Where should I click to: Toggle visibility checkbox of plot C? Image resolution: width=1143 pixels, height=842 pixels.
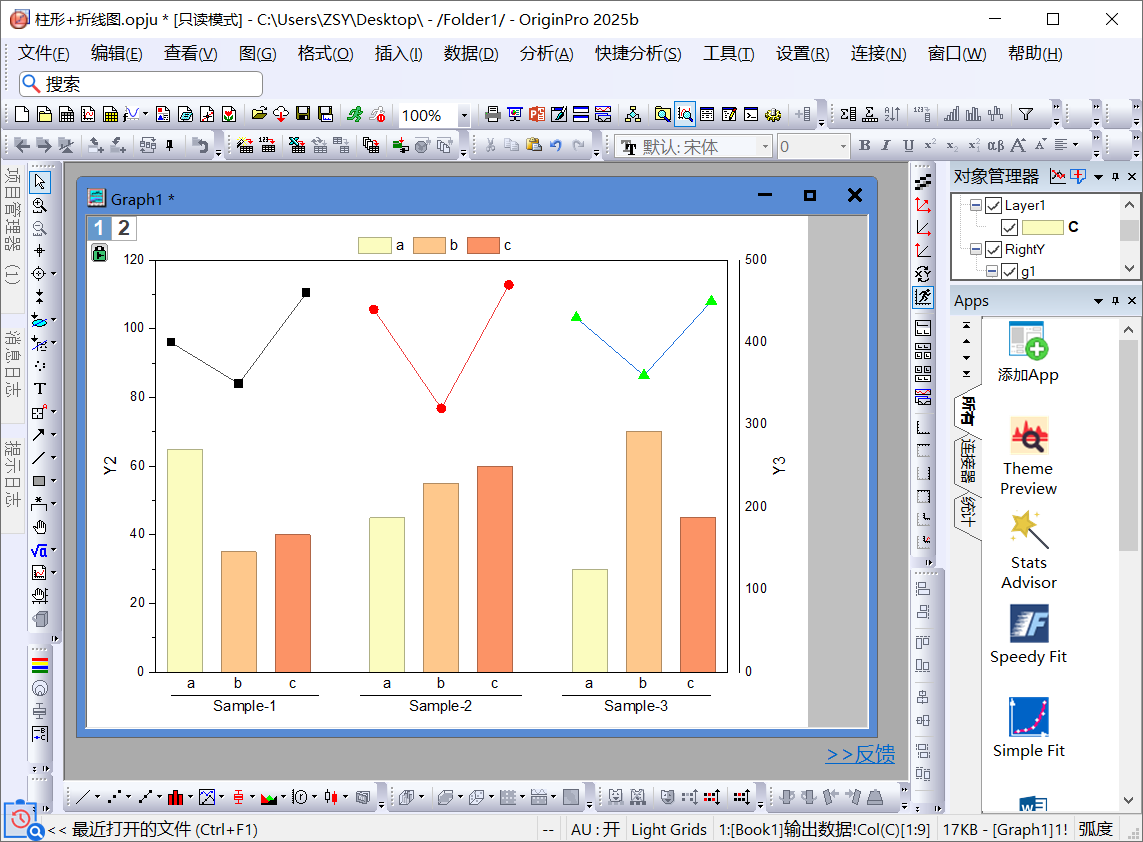1009,227
